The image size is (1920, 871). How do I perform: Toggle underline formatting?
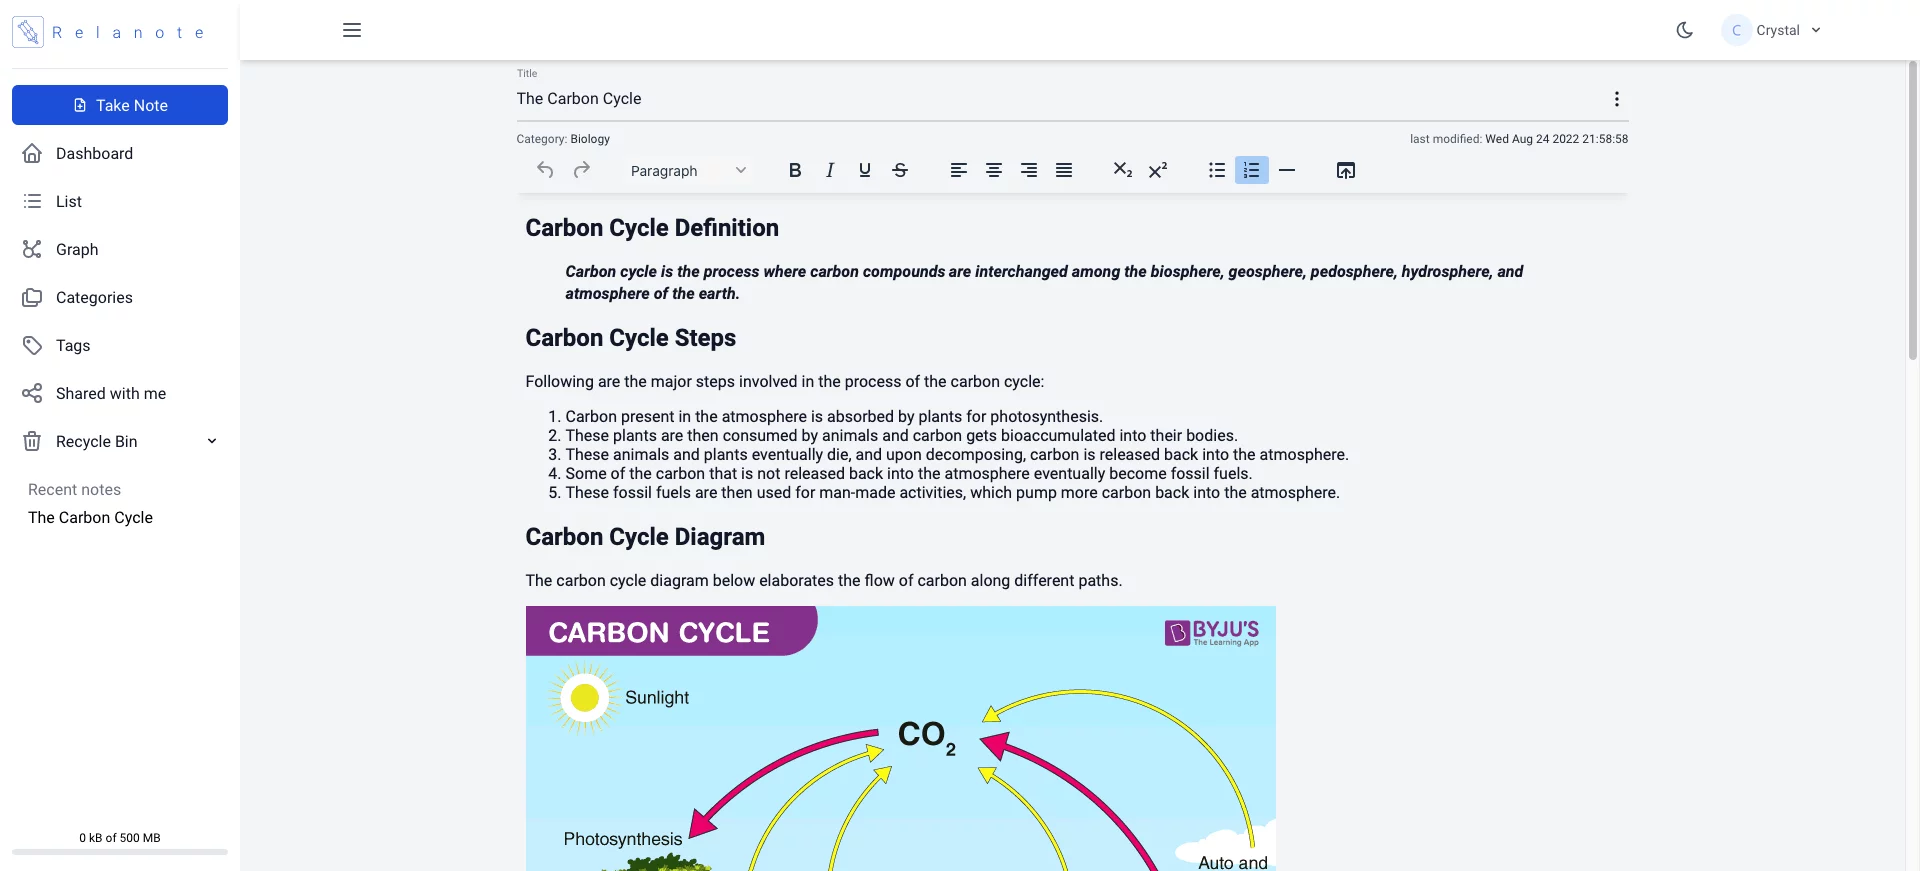click(865, 170)
